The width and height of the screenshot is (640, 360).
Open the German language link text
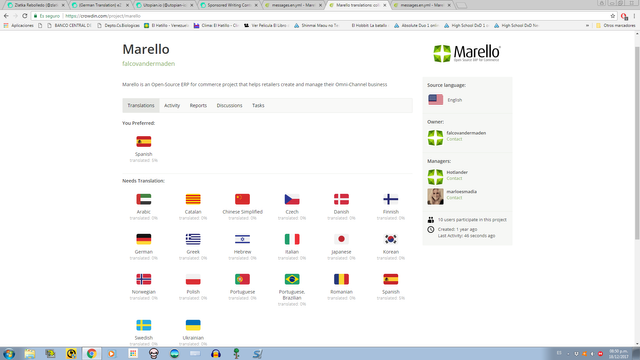[144, 252]
